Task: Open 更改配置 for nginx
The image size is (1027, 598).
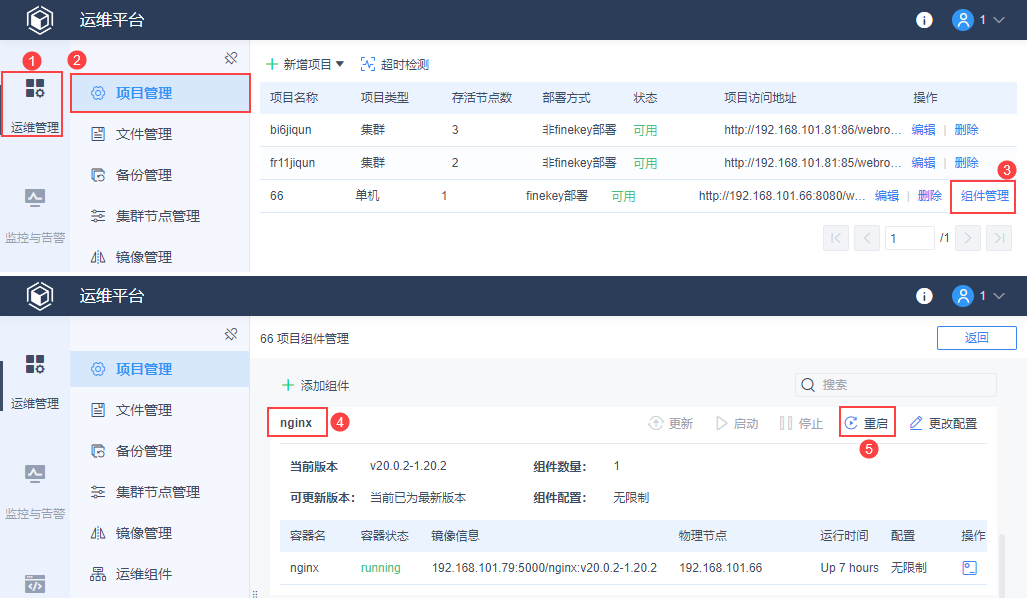Action: (x=943, y=423)
